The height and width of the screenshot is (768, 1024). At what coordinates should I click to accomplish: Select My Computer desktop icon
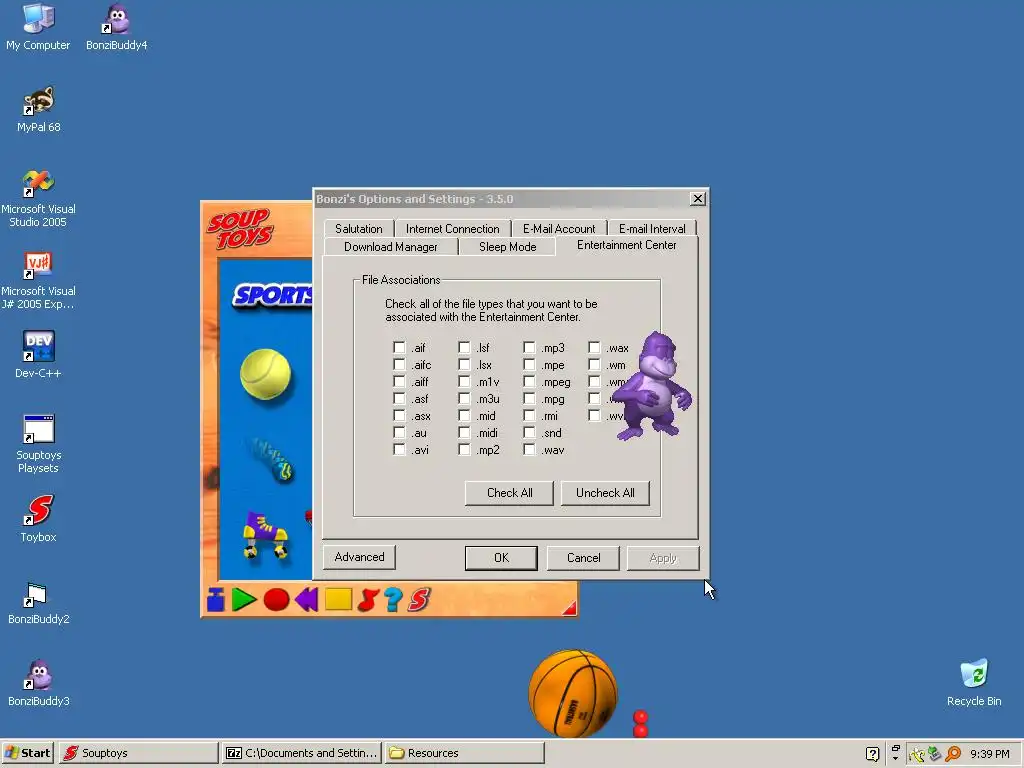(38, 27)
